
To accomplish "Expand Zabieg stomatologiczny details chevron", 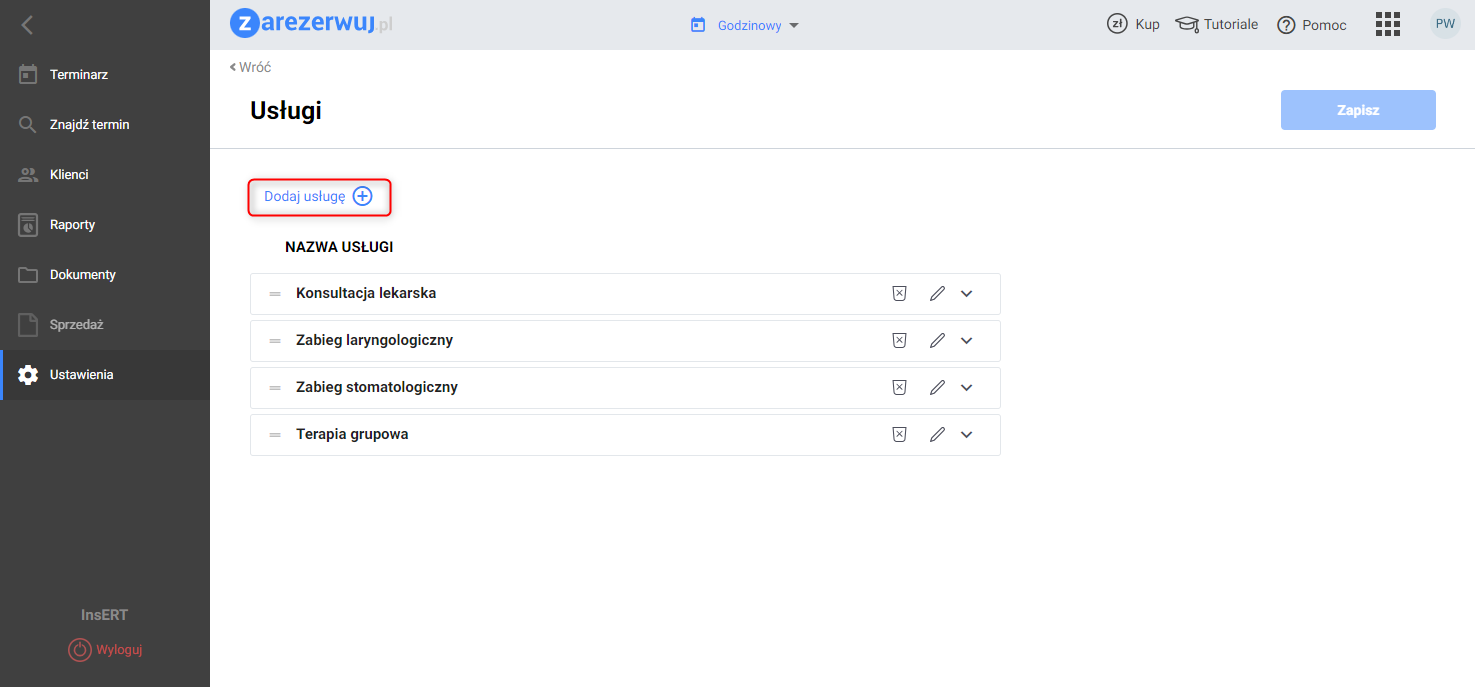I will coord(966,388).
